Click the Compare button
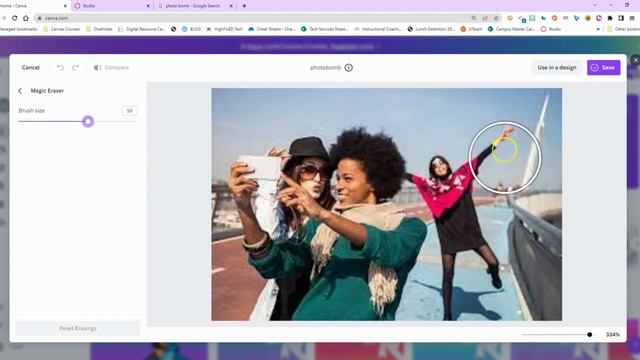This screenshot has height=360, width=640. (111, 67)
